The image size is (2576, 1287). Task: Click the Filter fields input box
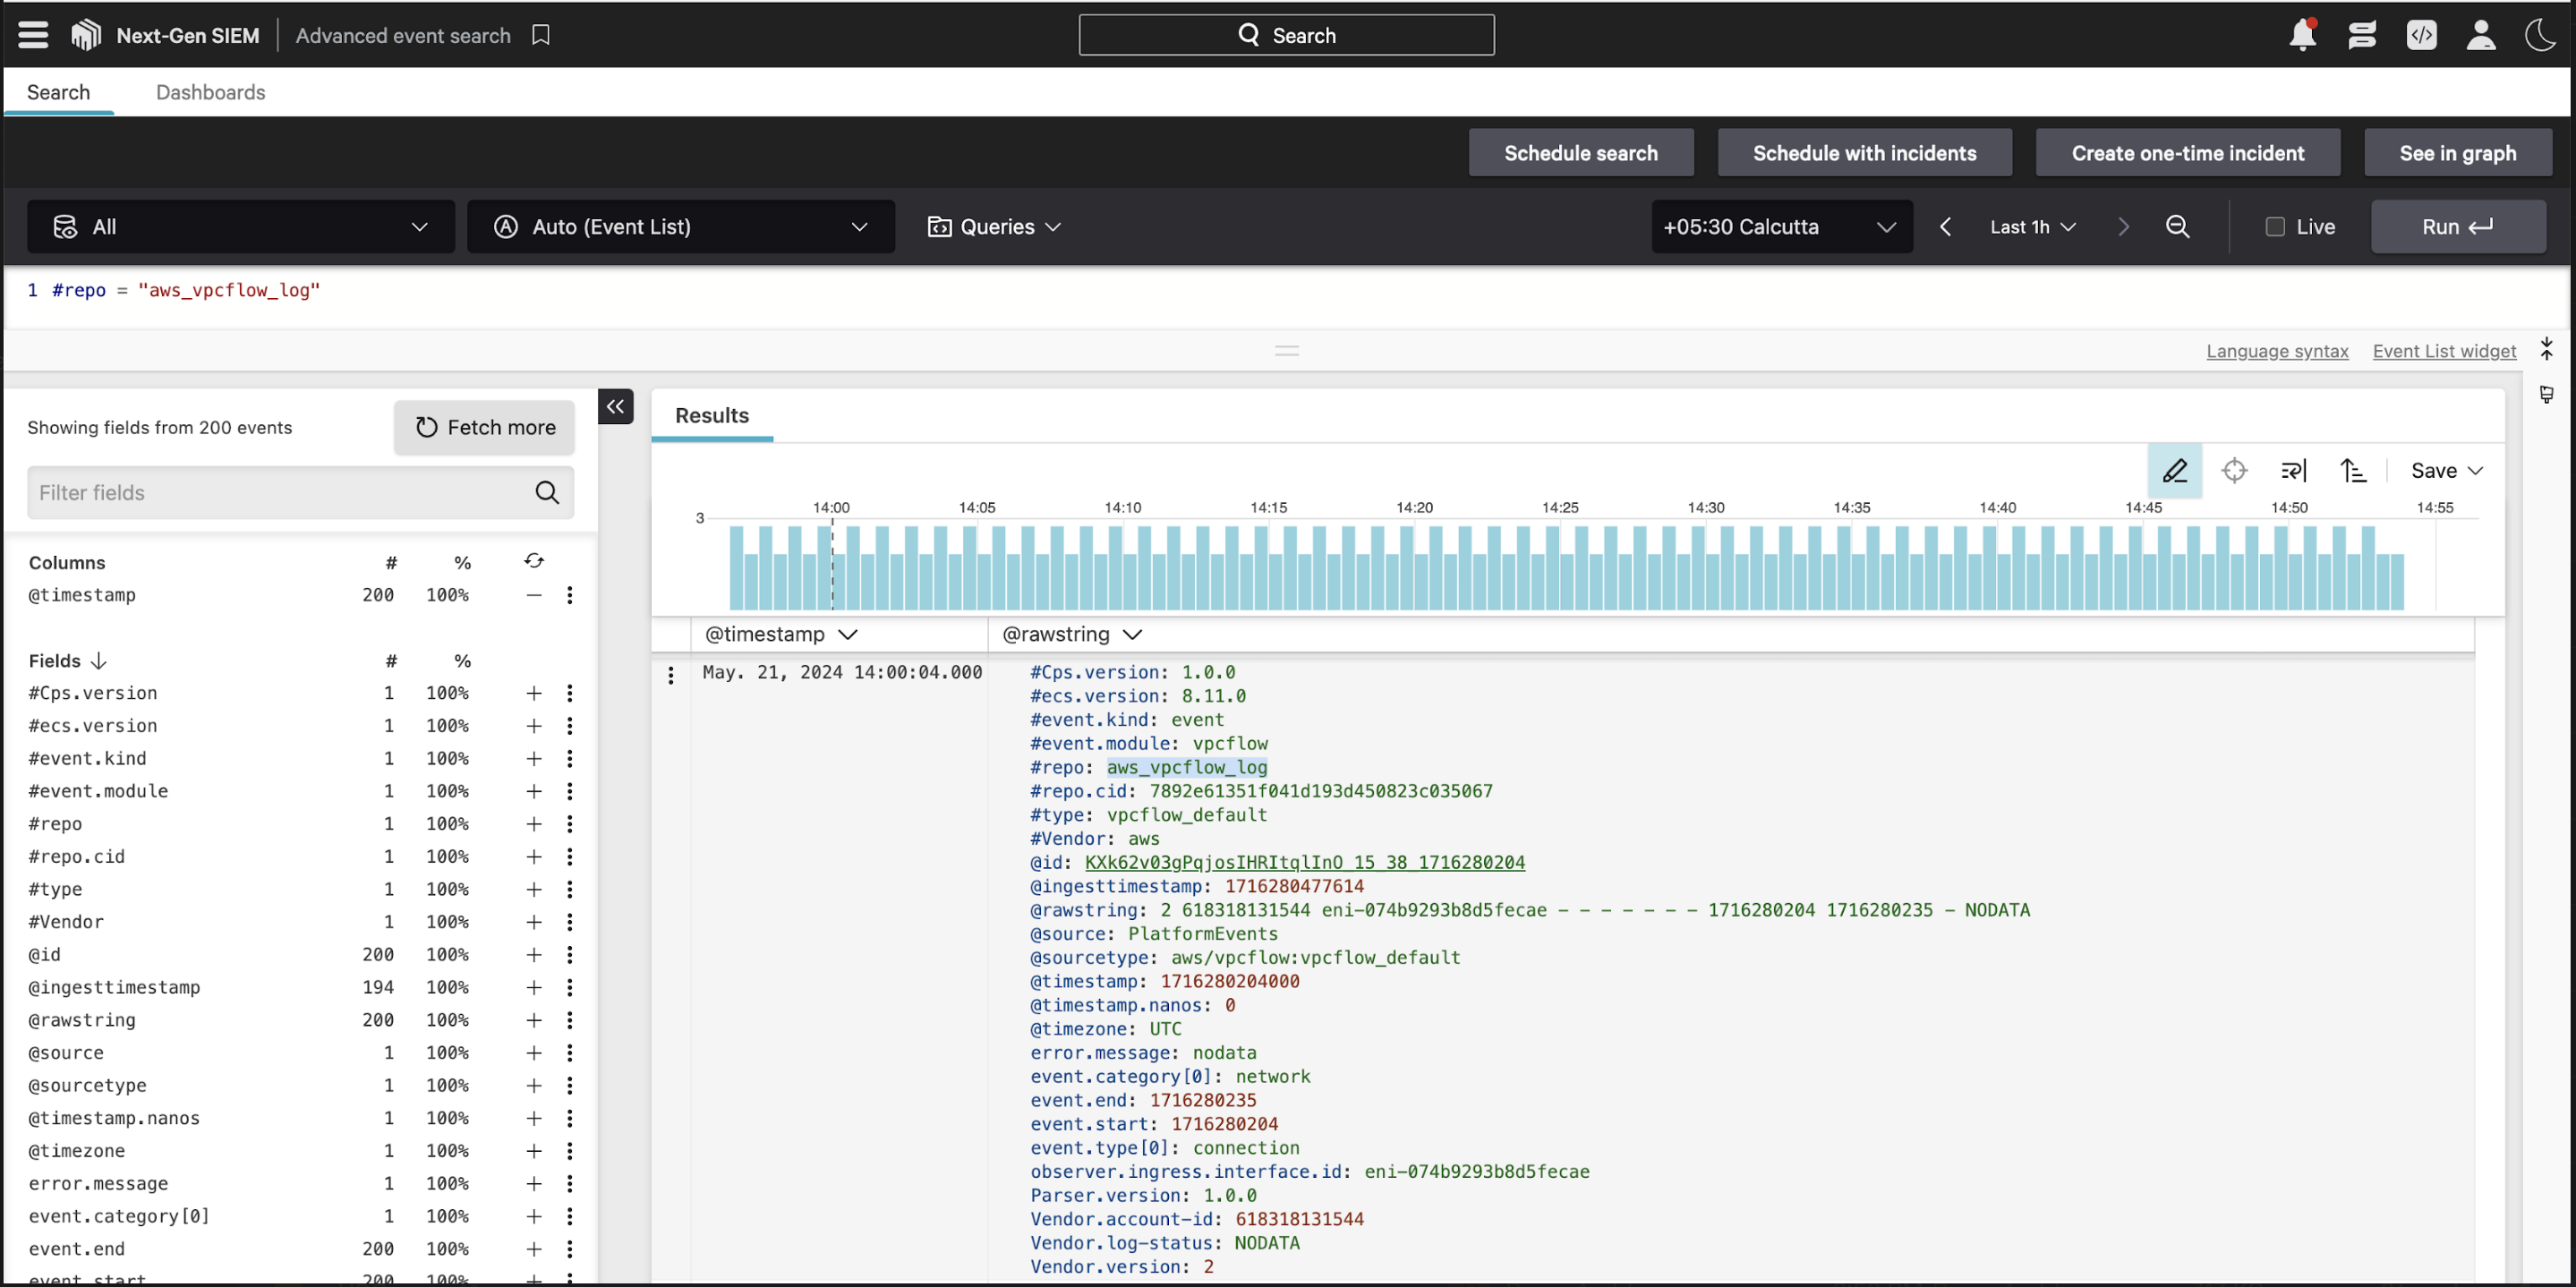[x=280, y=492]
